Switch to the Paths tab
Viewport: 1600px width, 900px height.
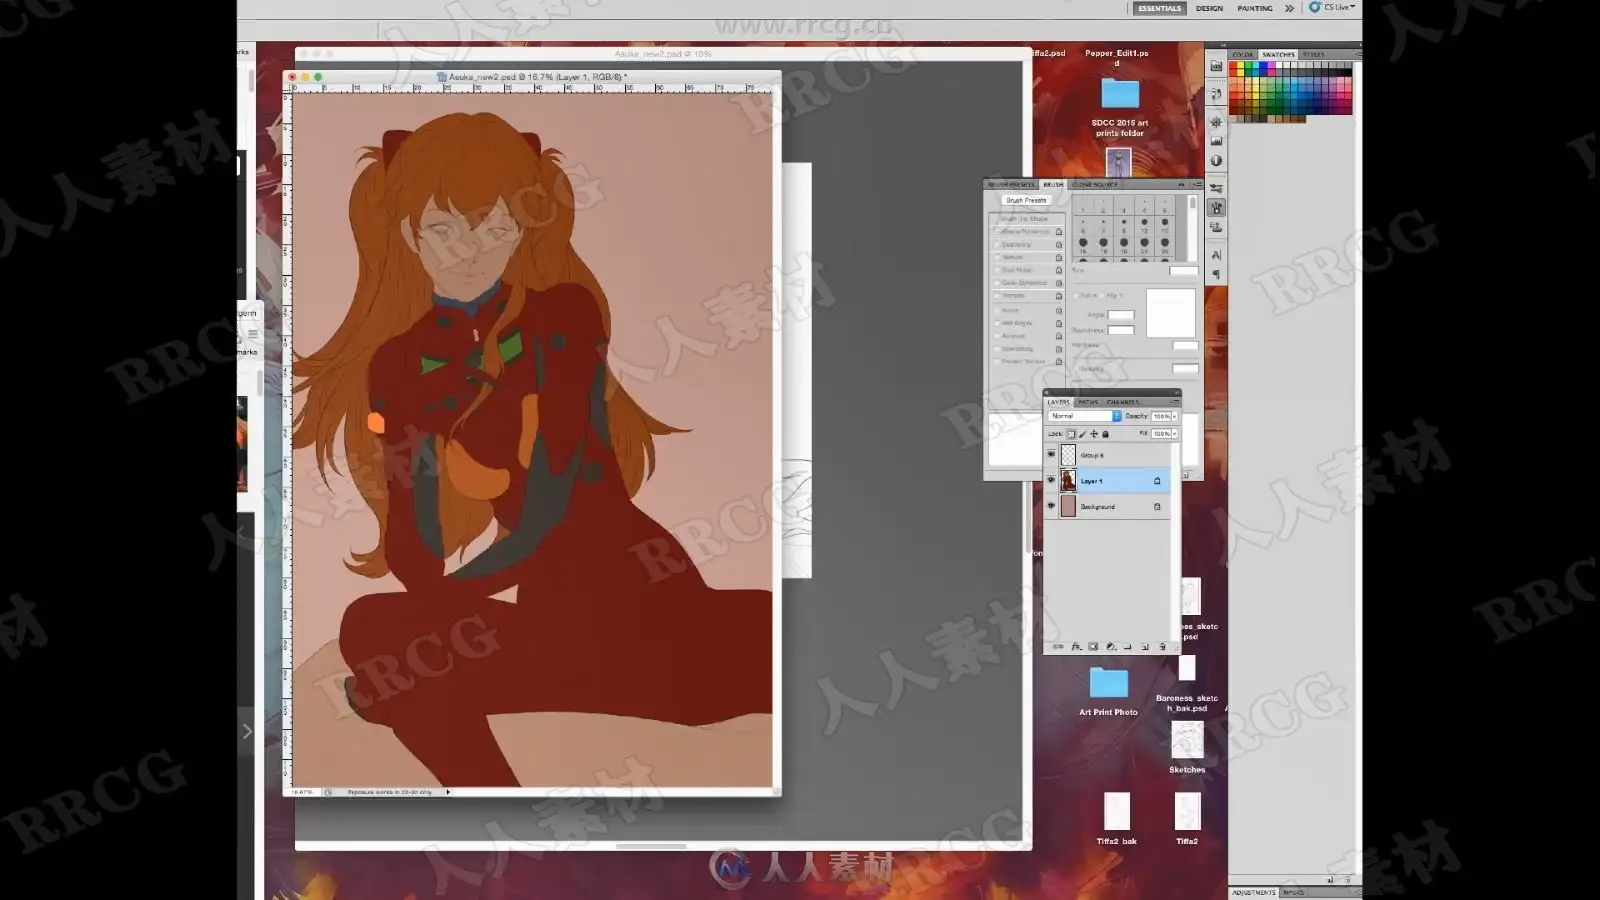coord(1088,402)
